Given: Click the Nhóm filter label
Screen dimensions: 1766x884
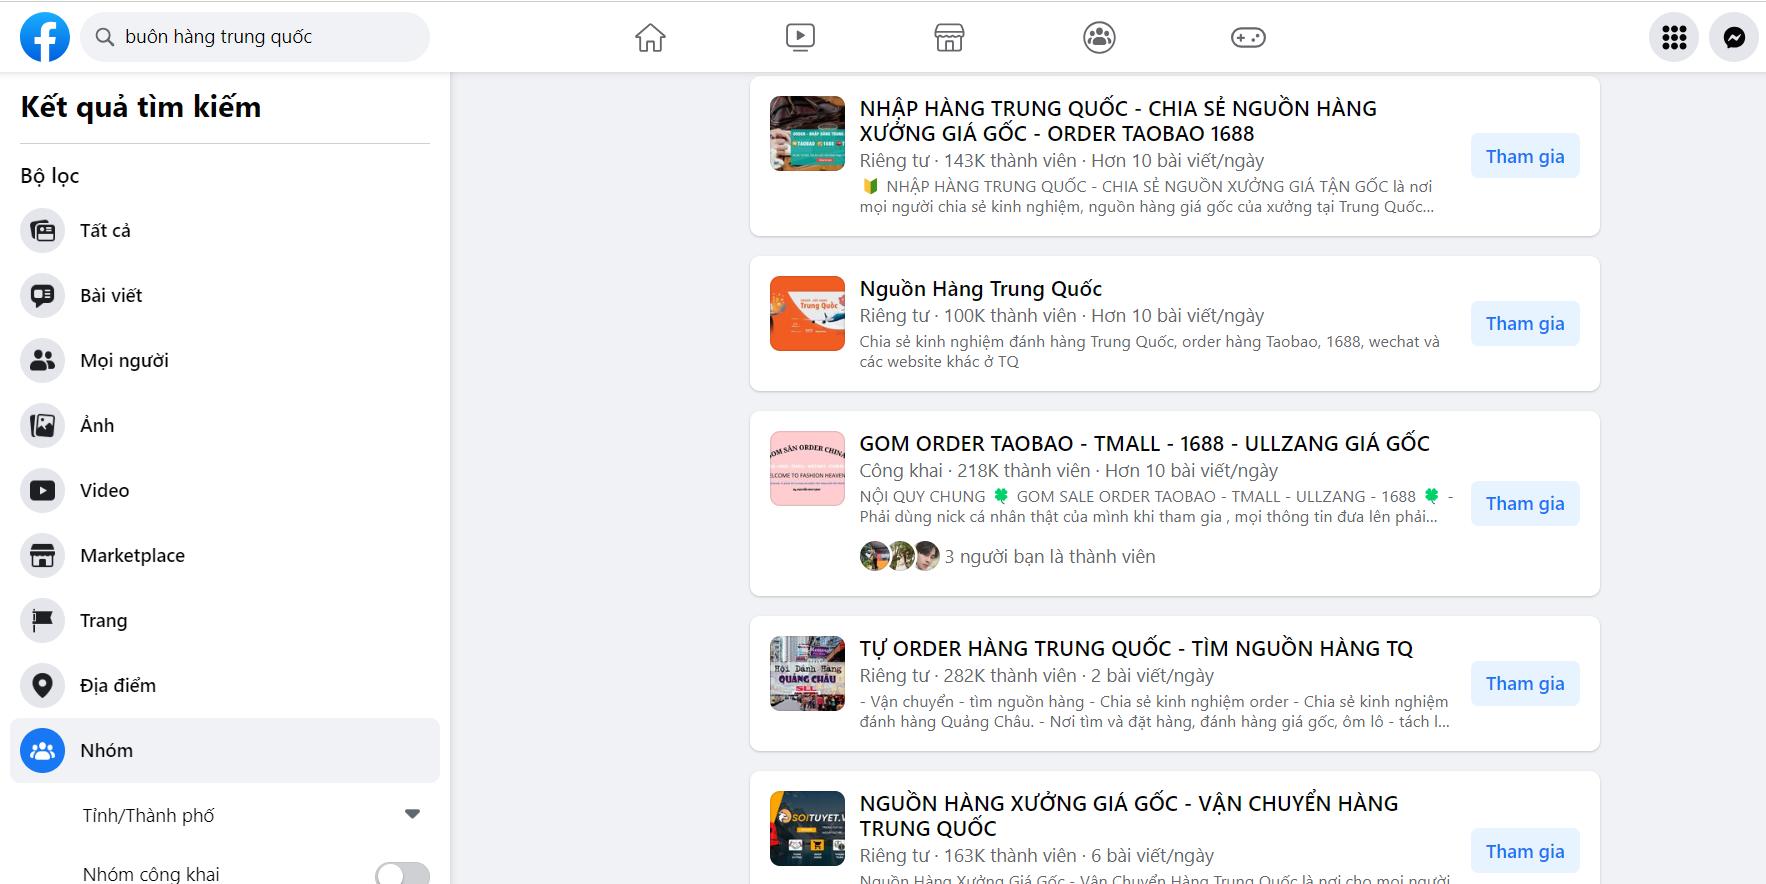Looking at the screenshot, I should (x=106, y=751).
